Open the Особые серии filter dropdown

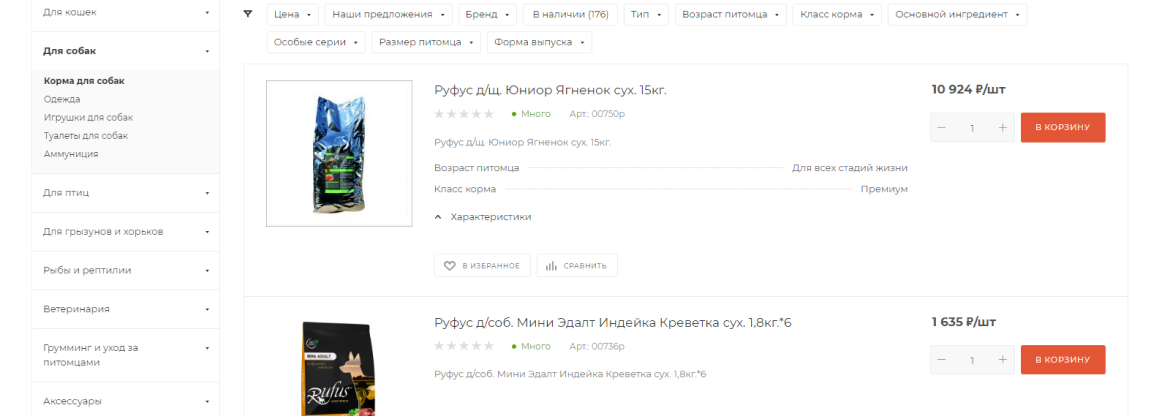pyautogui.click(x=316, y=42)
